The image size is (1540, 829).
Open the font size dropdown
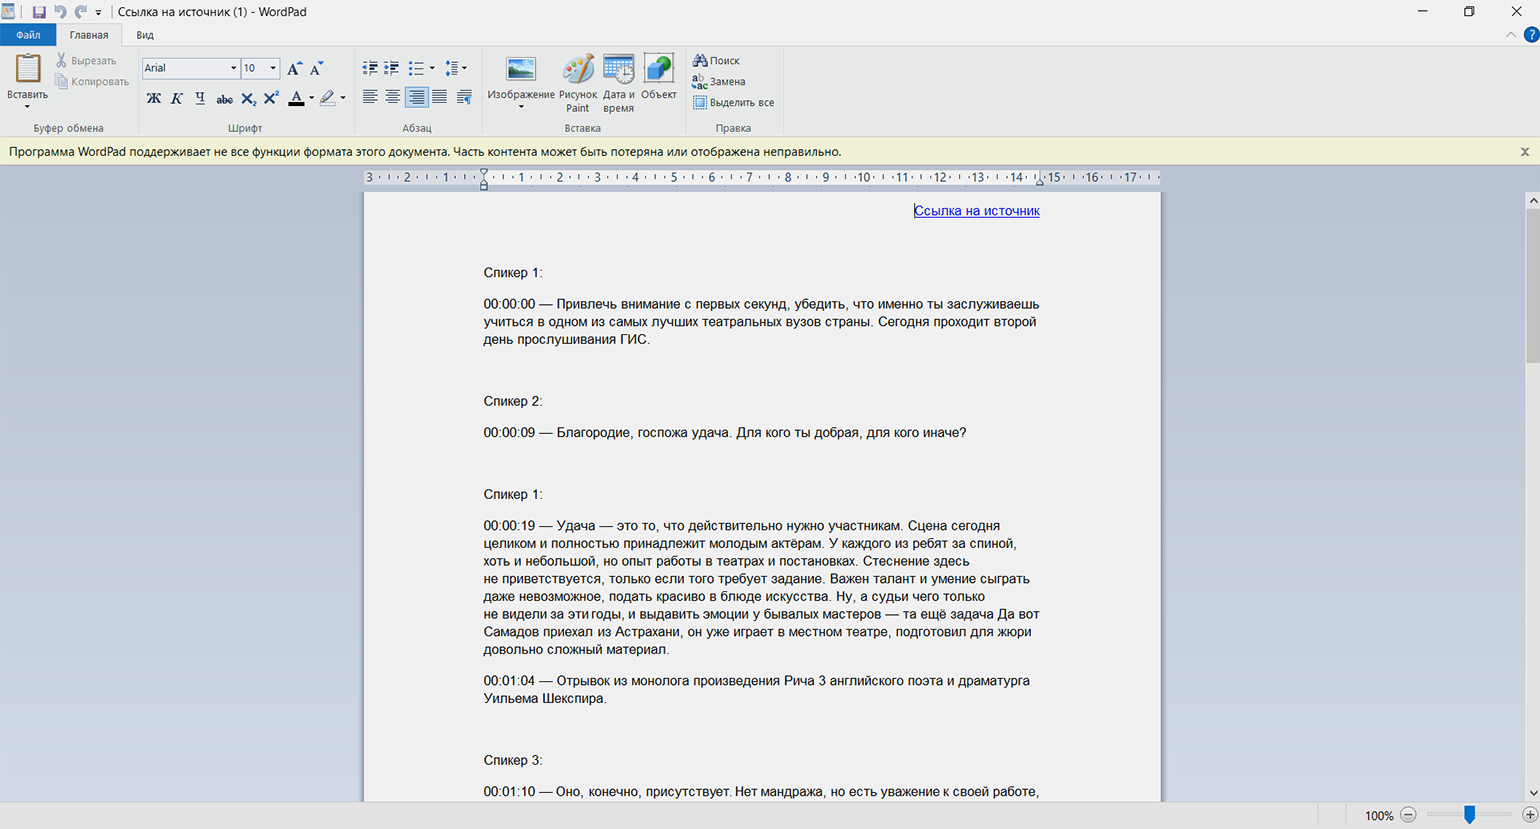click(x=273, y=68)
